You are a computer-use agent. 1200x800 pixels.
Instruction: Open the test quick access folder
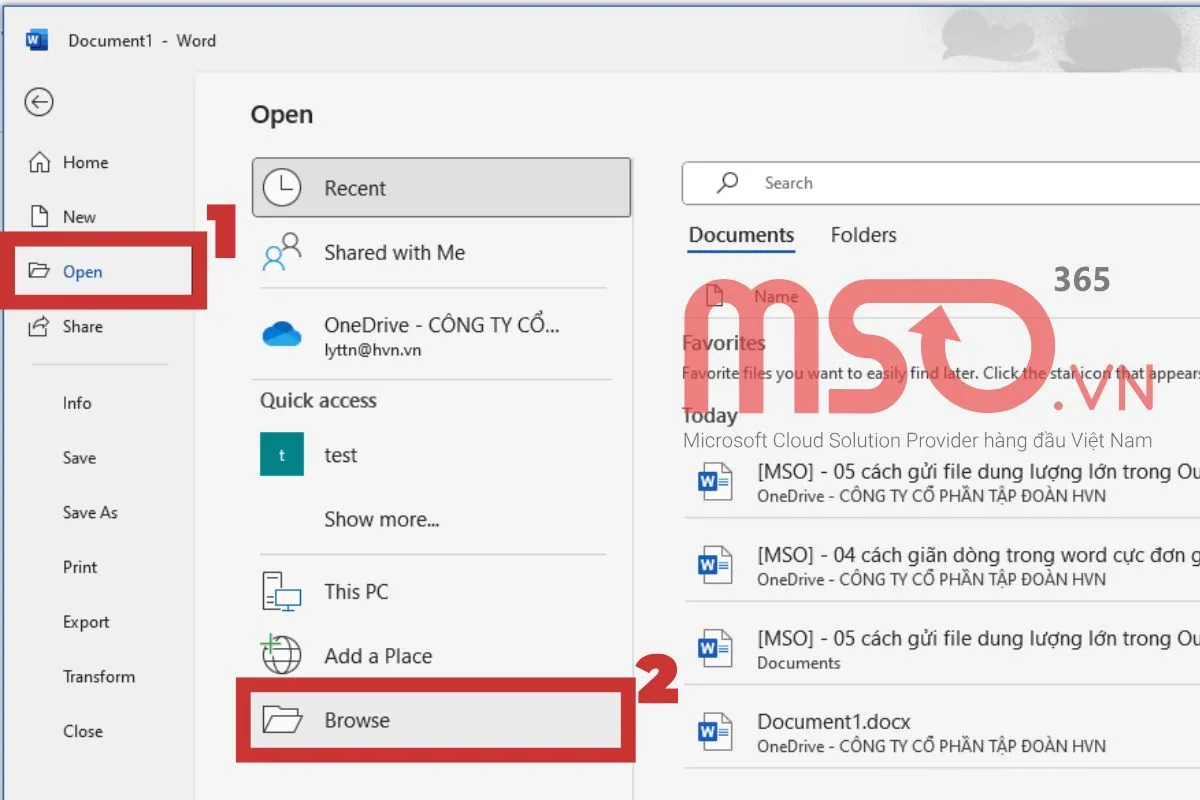pos(340,455)
